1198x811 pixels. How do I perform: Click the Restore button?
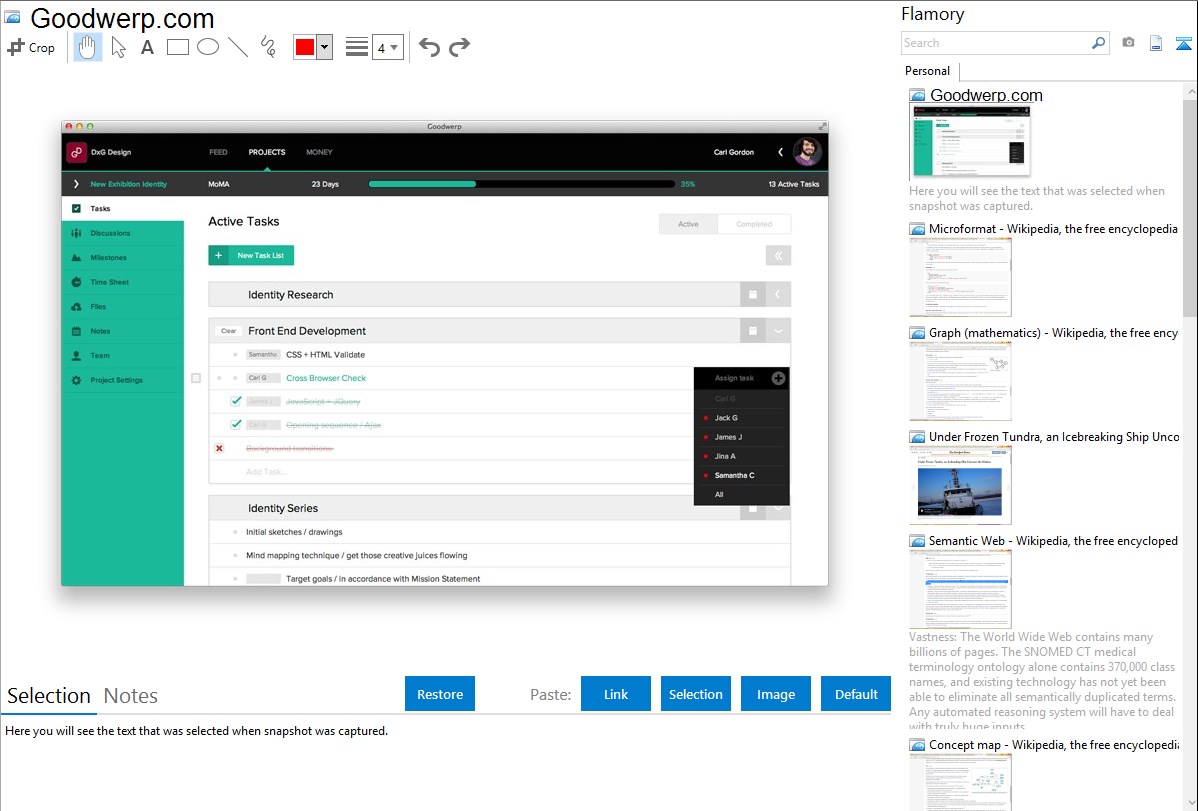(x=440, y=694)
